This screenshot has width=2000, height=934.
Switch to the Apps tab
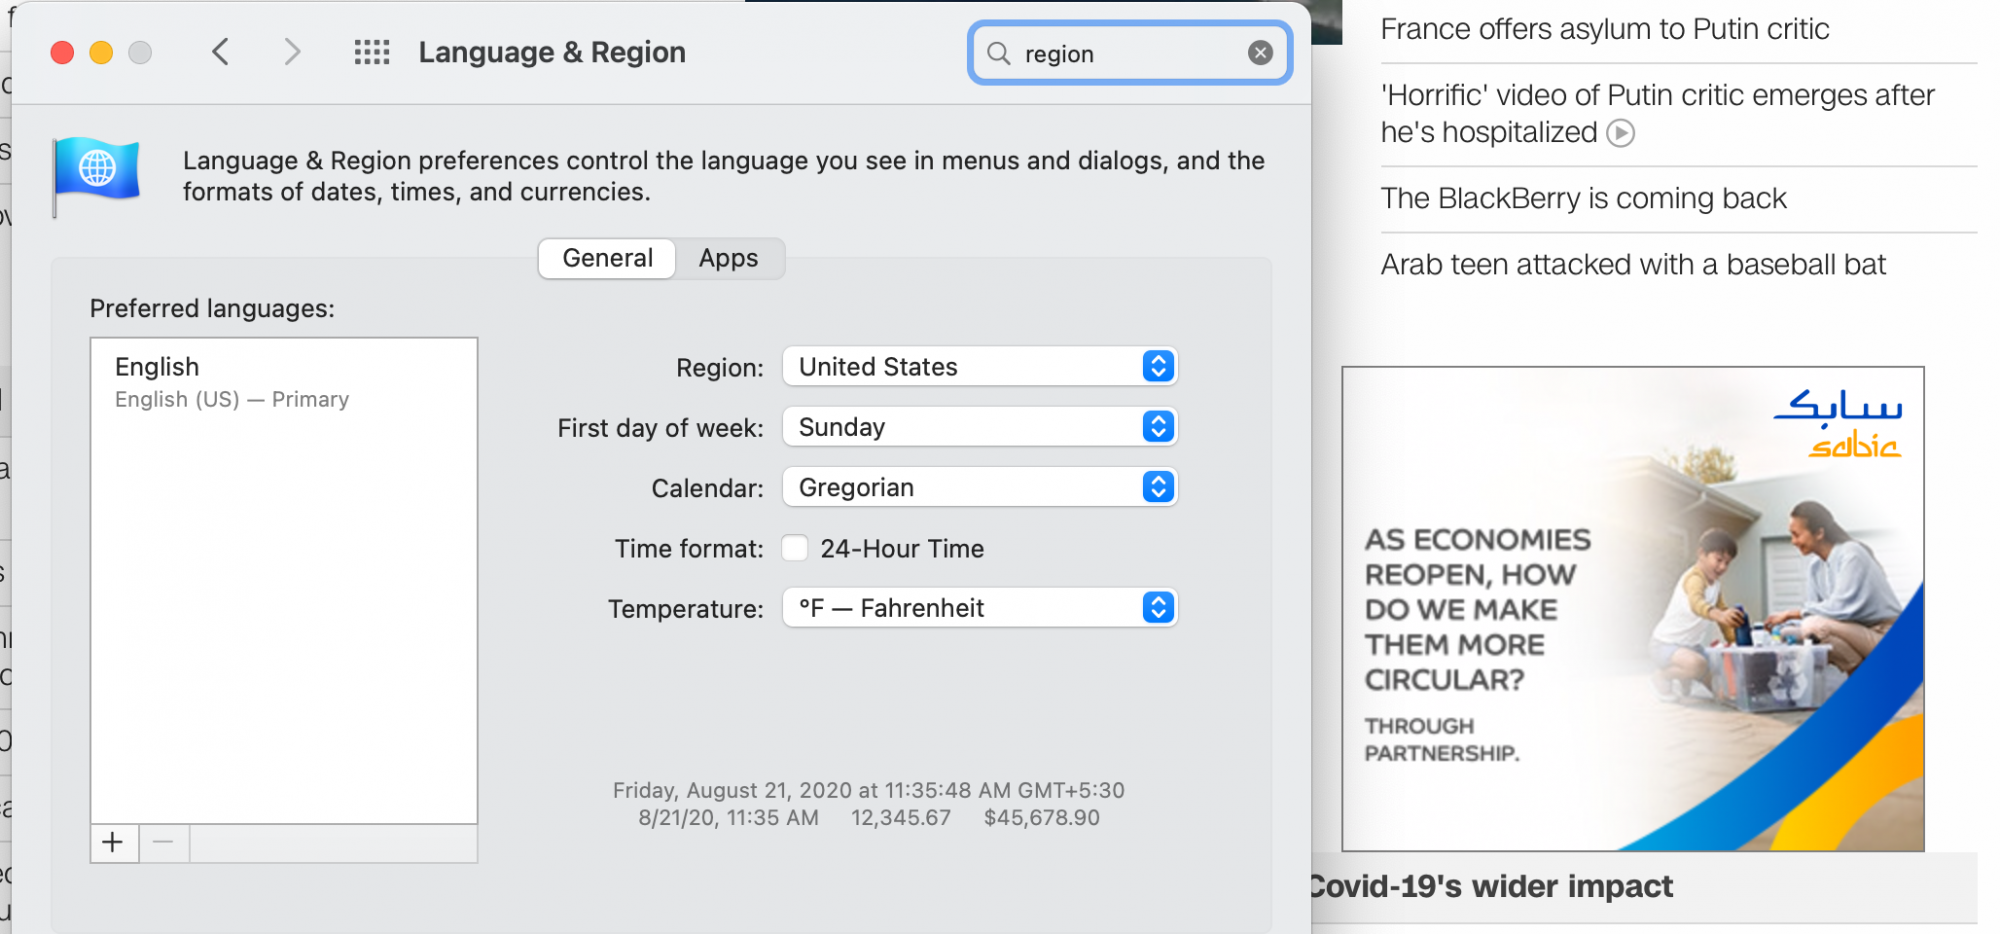729,258
